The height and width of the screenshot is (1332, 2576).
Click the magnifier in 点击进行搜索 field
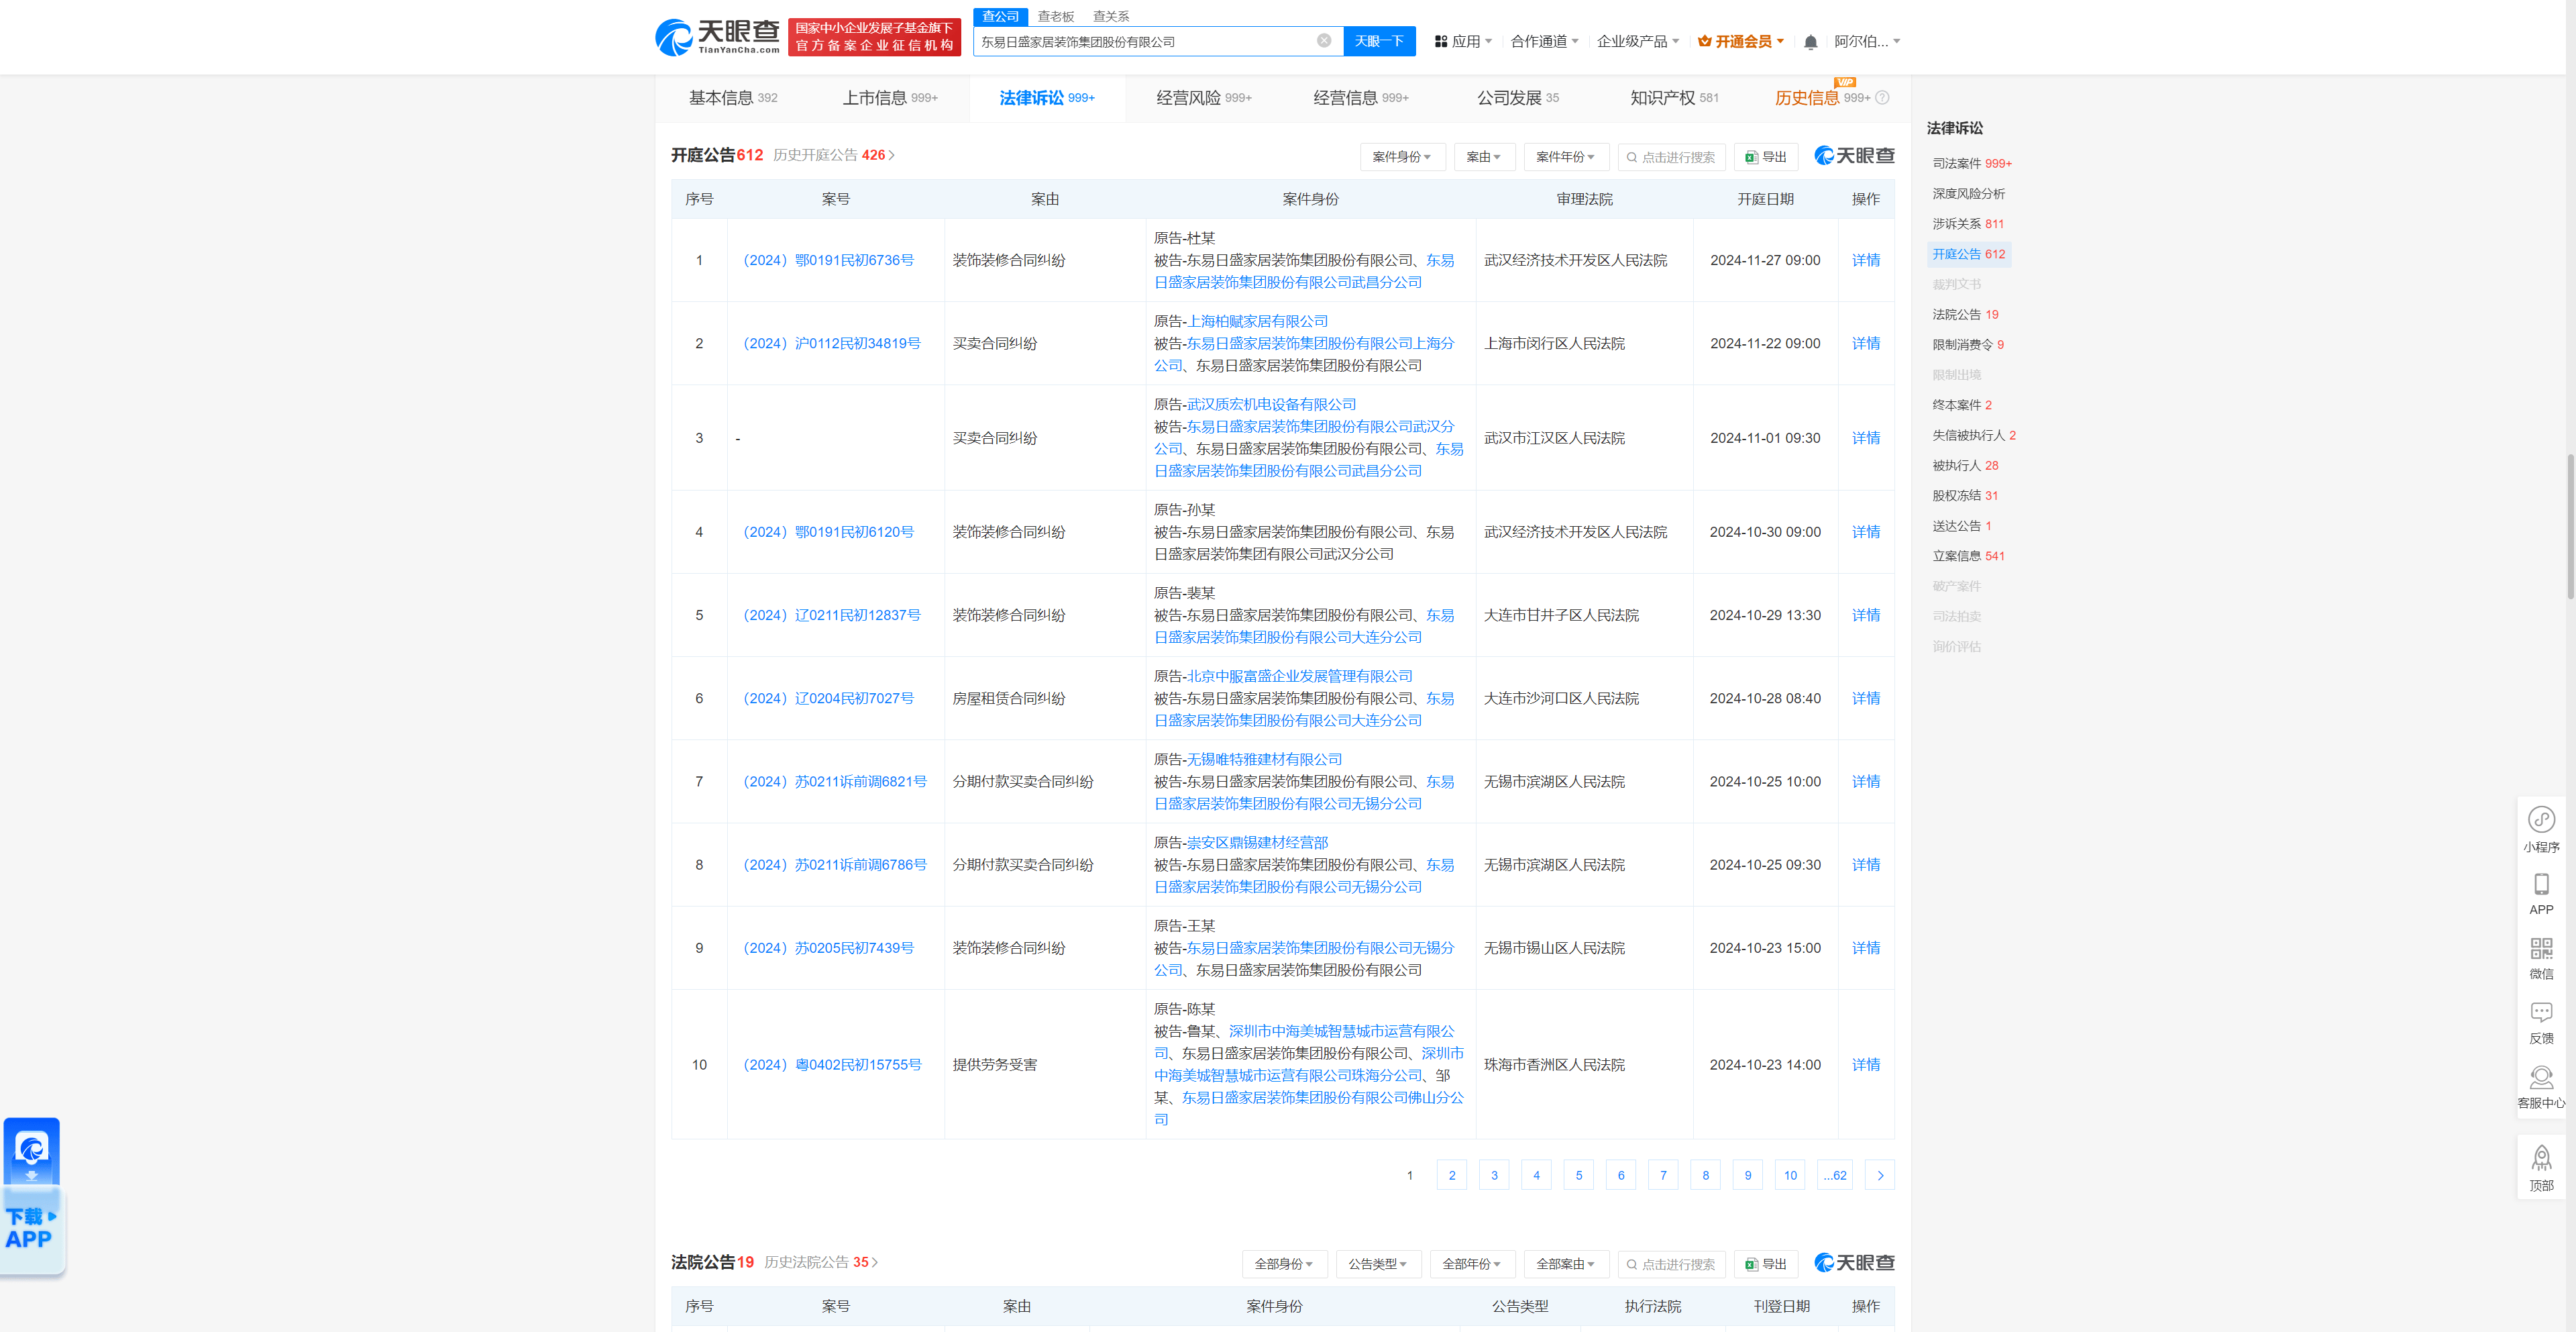tap(1631, 157)
